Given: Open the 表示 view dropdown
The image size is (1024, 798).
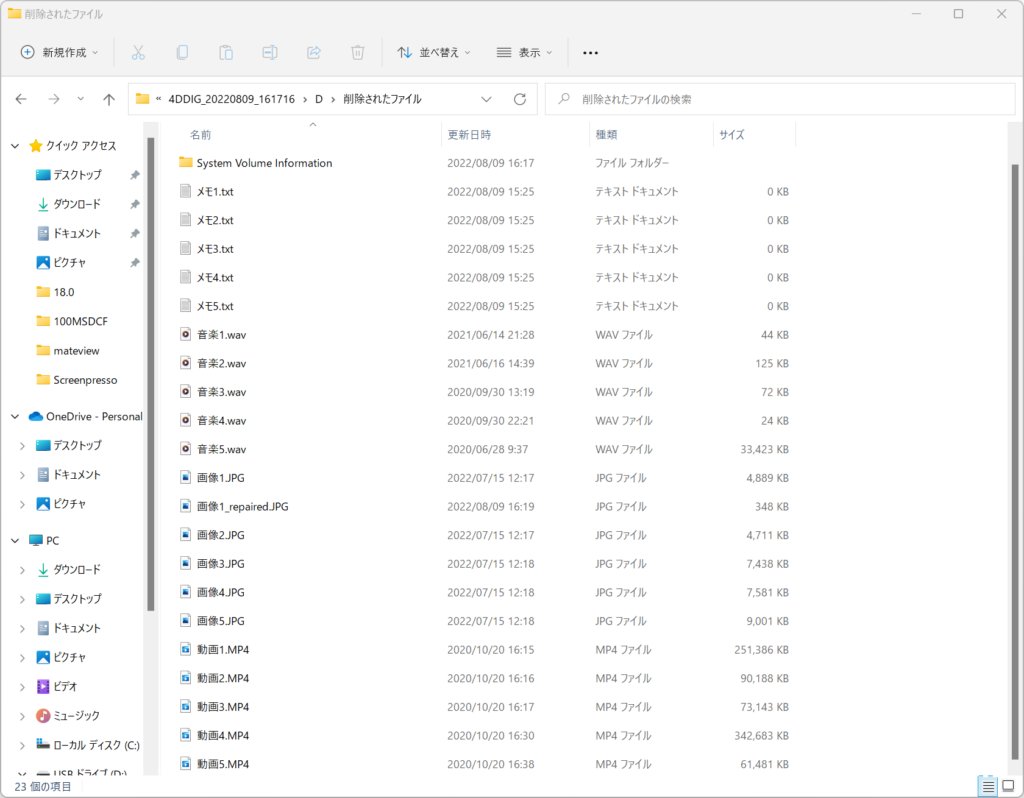Looking at the screenshot, I should pyautogui.click(x=525, y=52).
